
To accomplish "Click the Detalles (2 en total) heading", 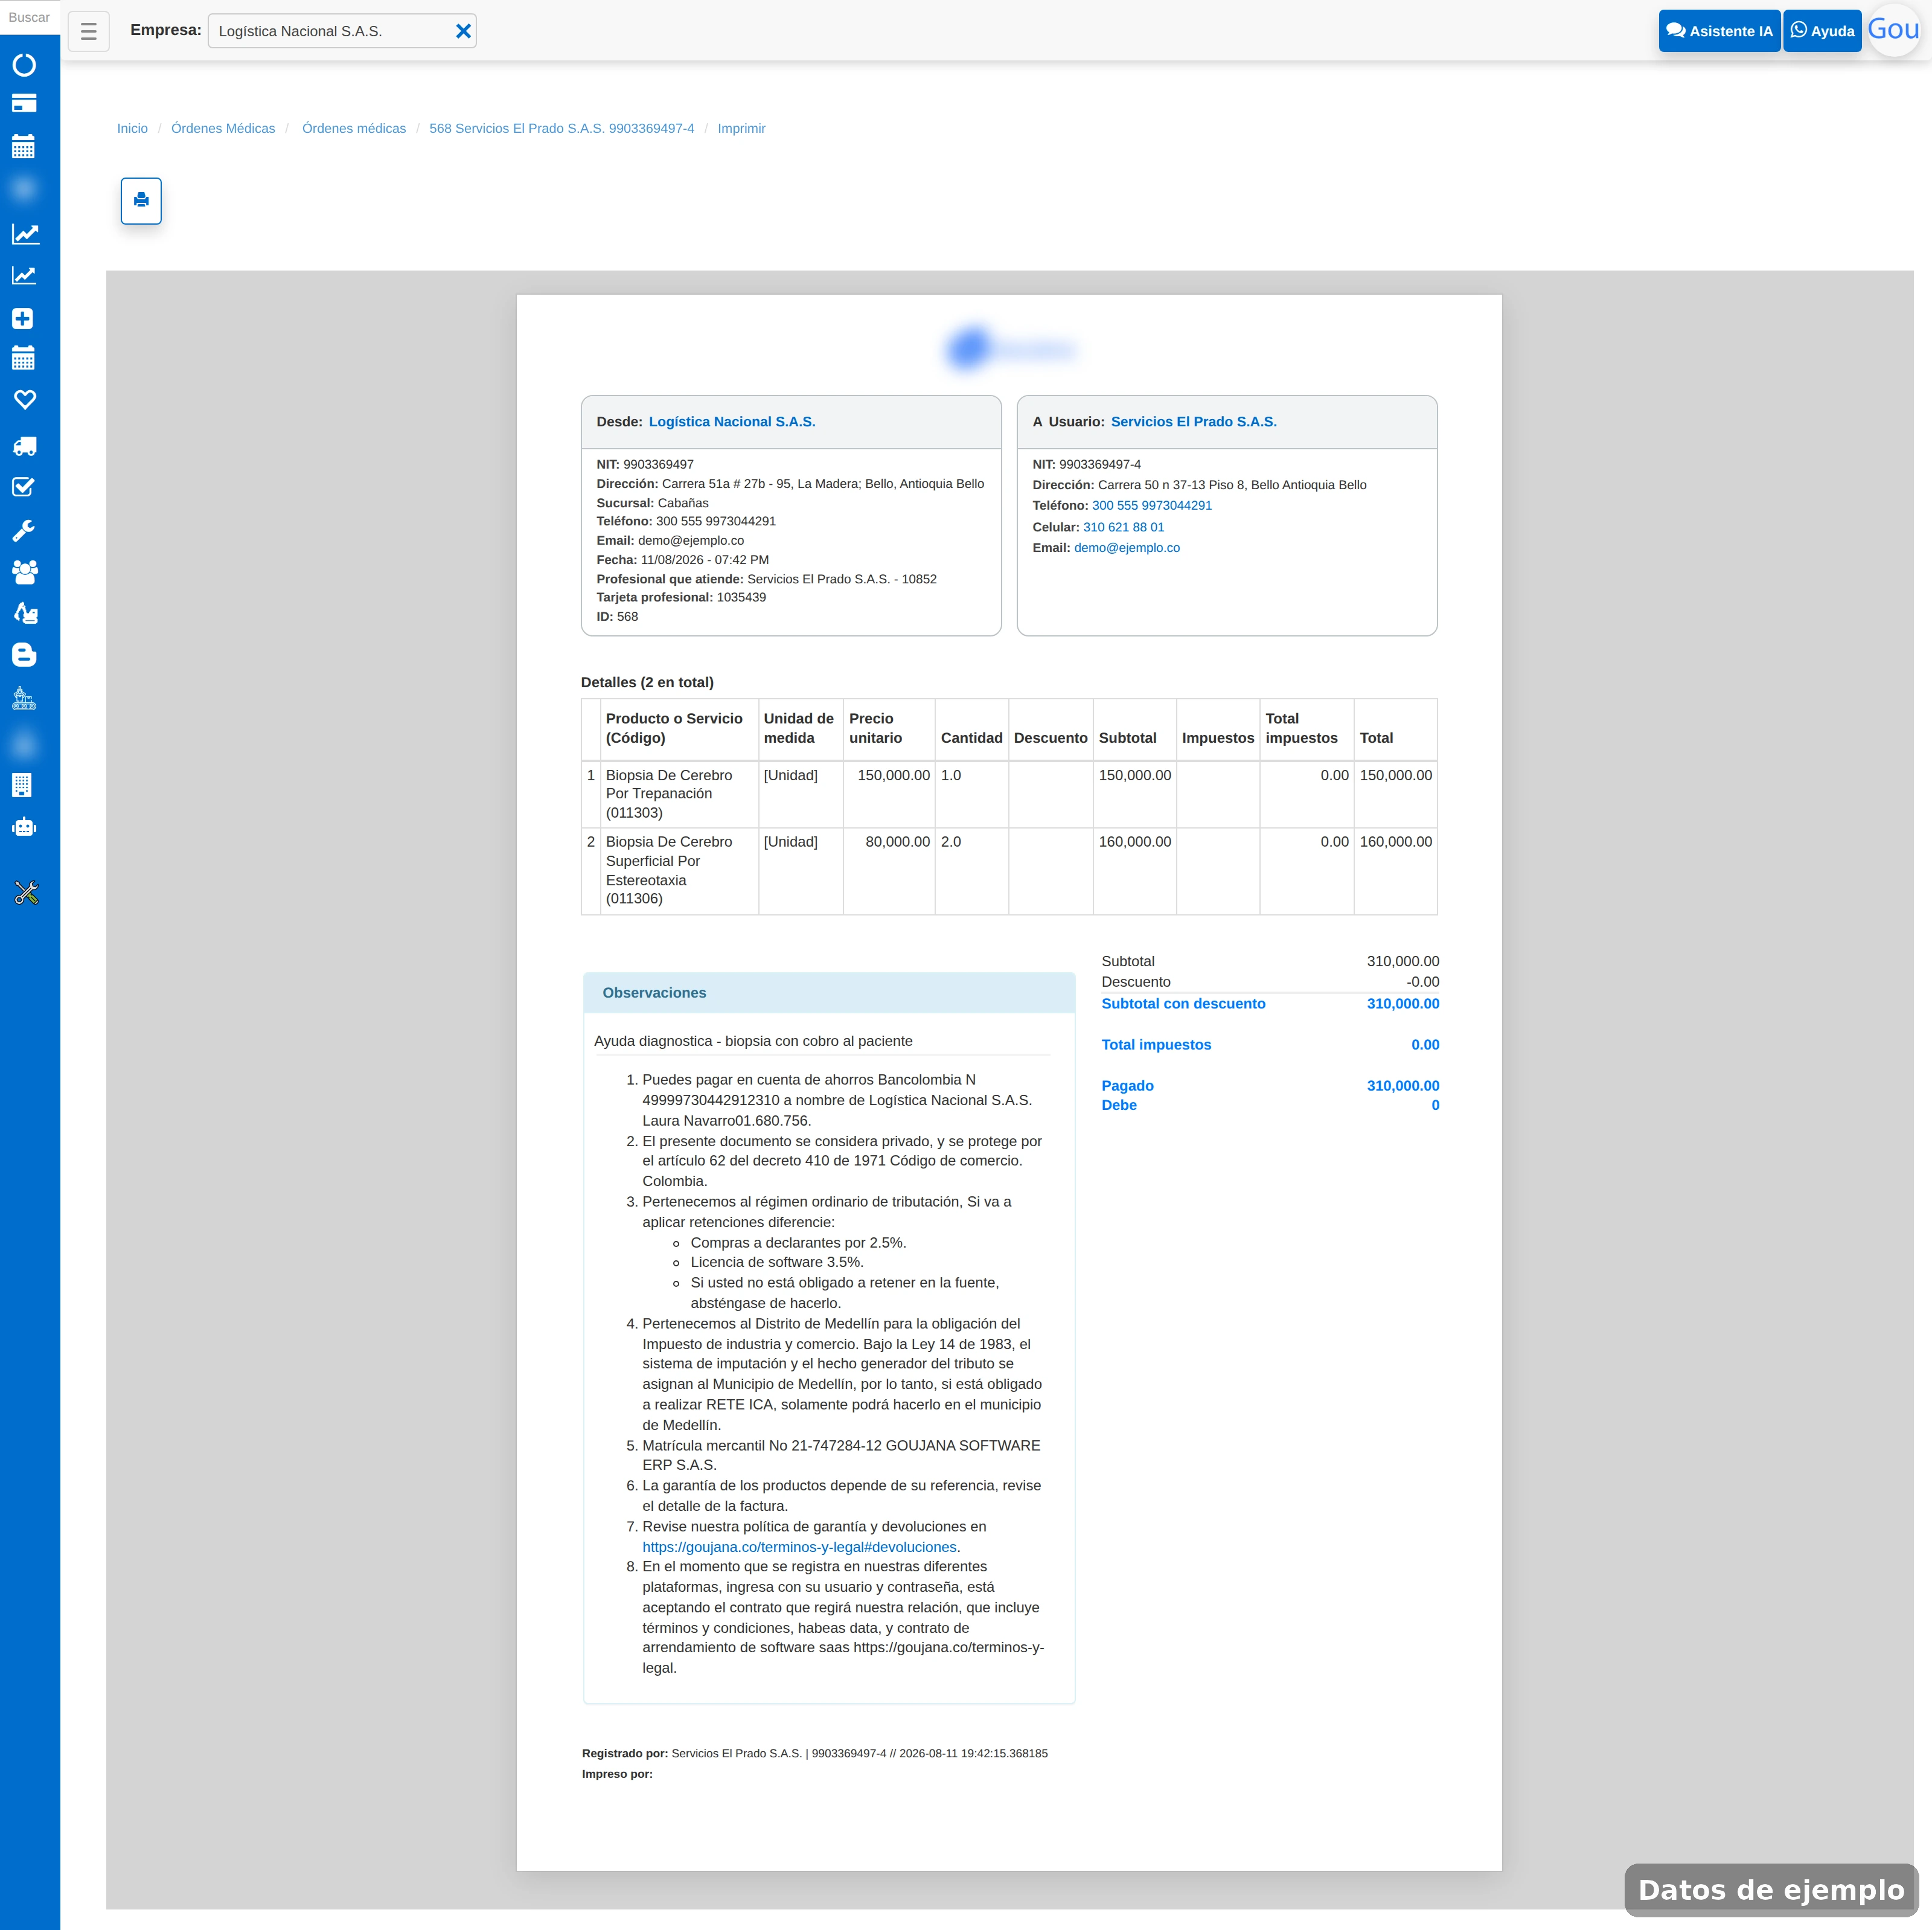I will 647,683.
